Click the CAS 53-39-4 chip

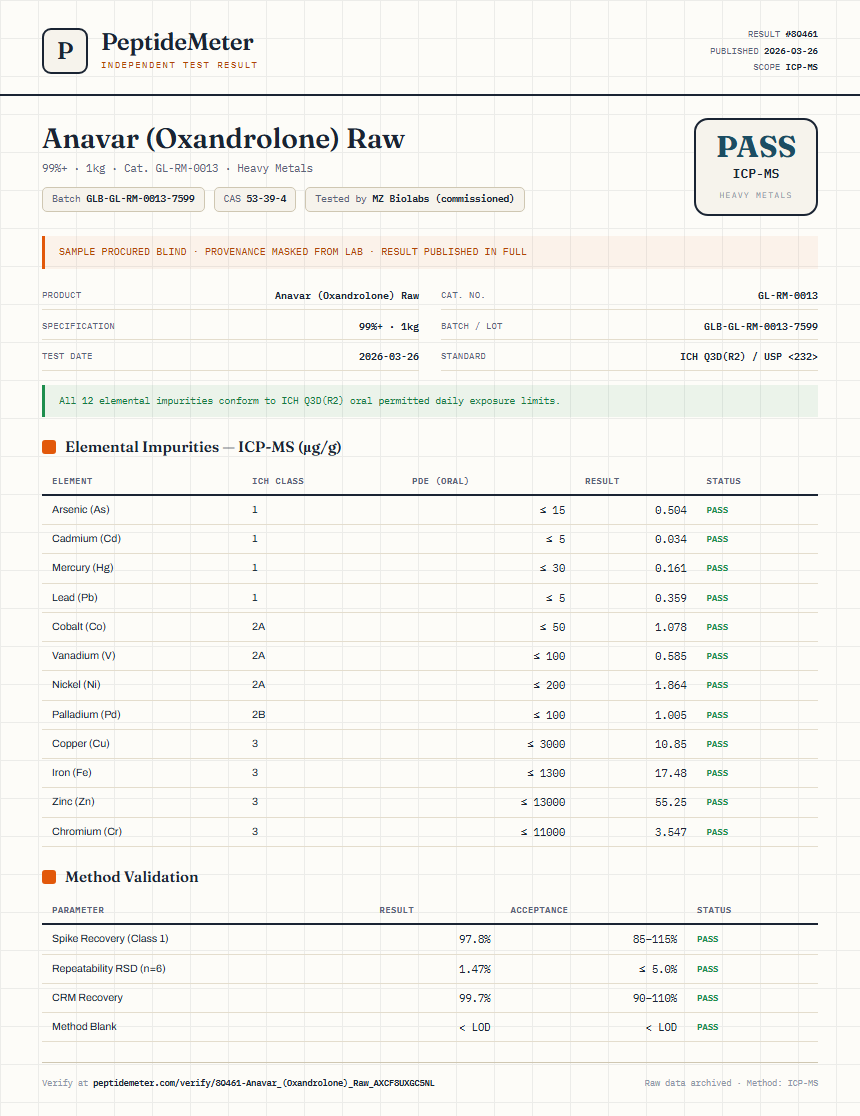(255, 199)
